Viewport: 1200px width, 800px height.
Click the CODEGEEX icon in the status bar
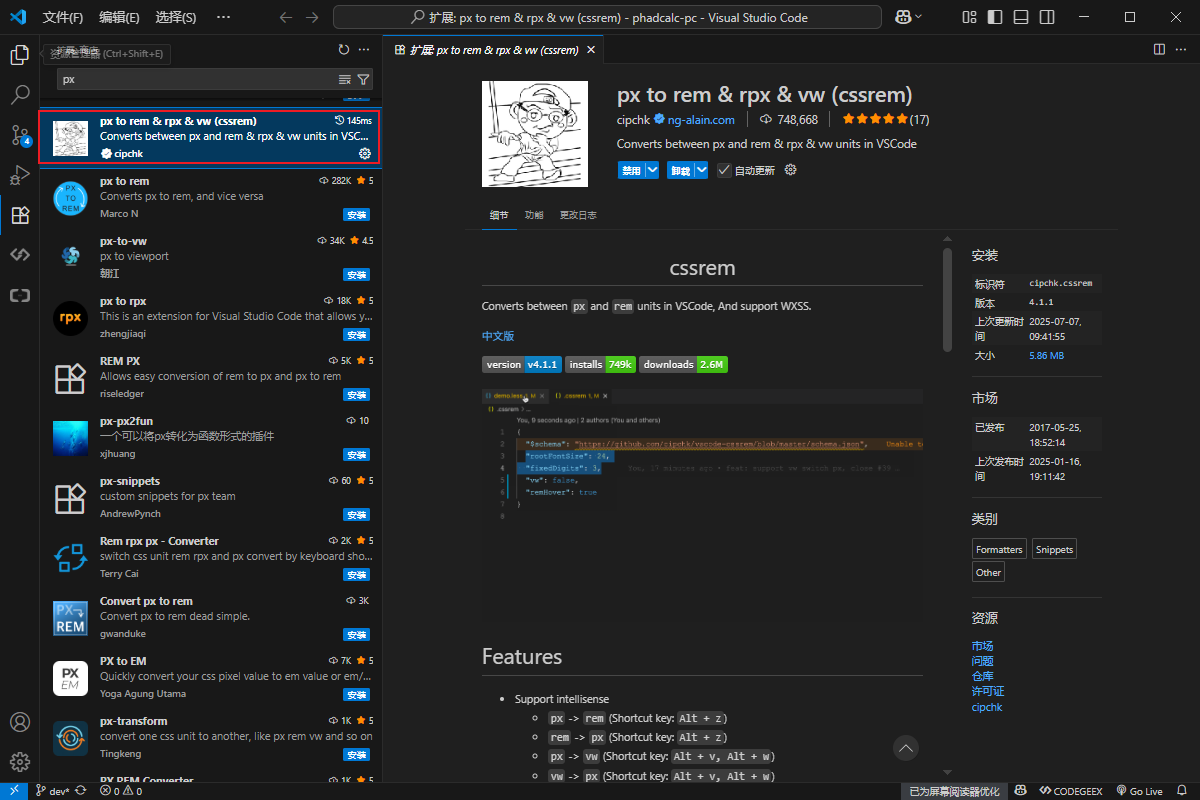[1070, 790]
